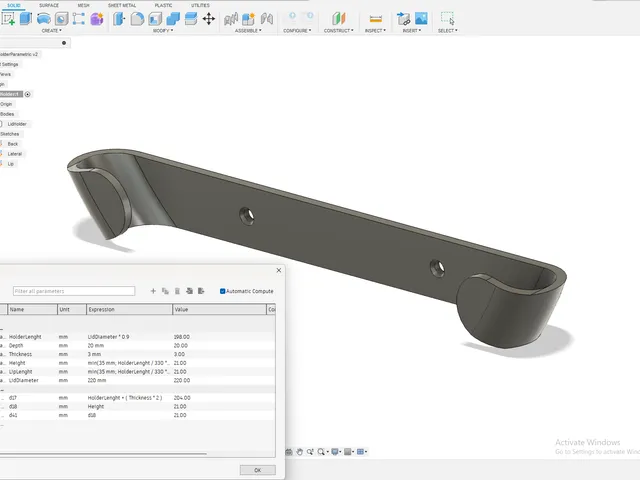Click OK in the parameters dialog
Viewport: 640px width, 480px height.
pyautogui.click(x=258, y=470)
